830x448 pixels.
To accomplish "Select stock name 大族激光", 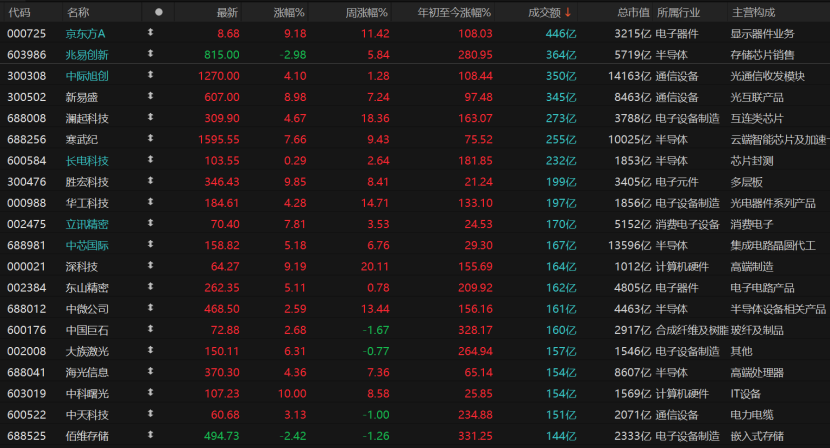I will click(87, 352).
